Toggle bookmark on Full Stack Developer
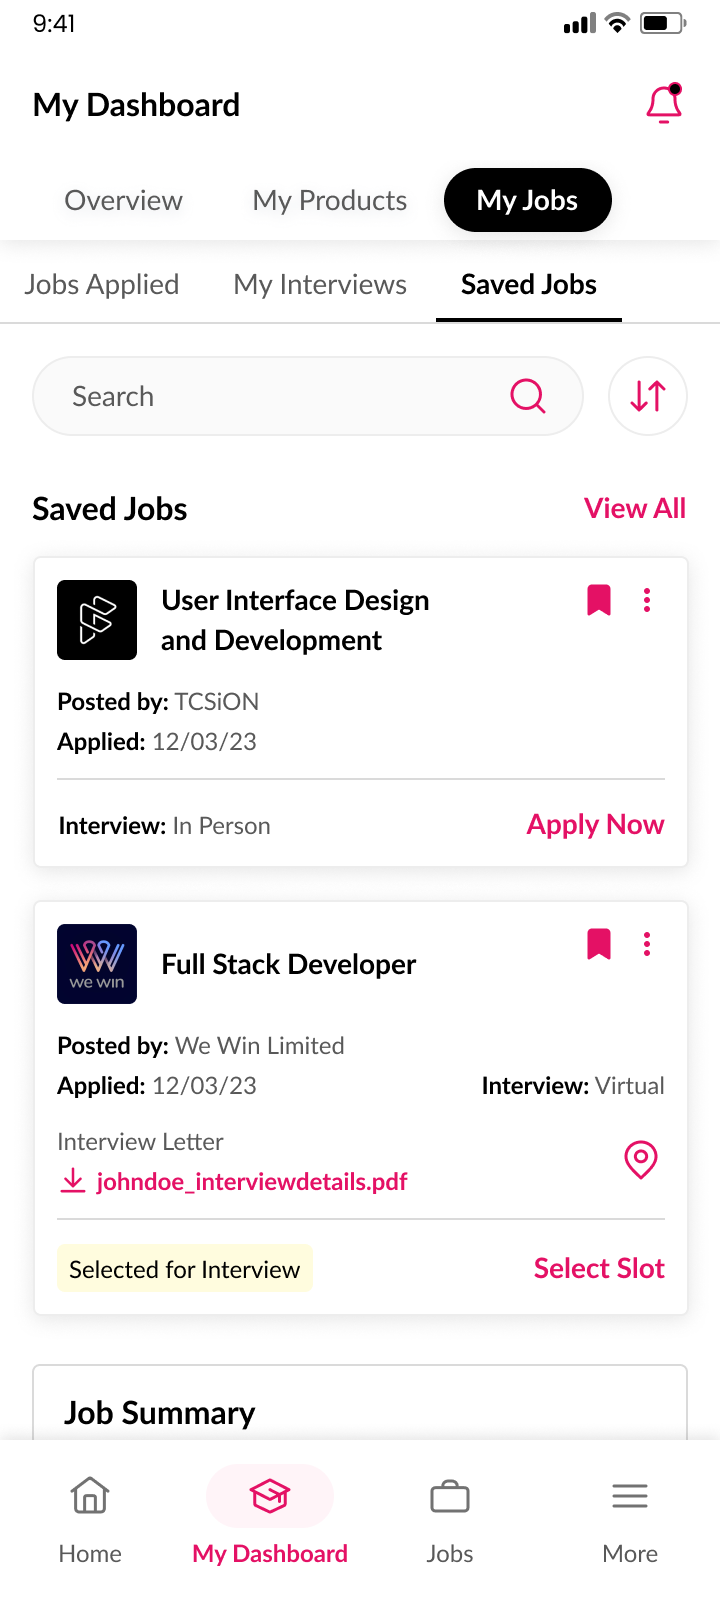720x1600 pixels. pos(599,944)
